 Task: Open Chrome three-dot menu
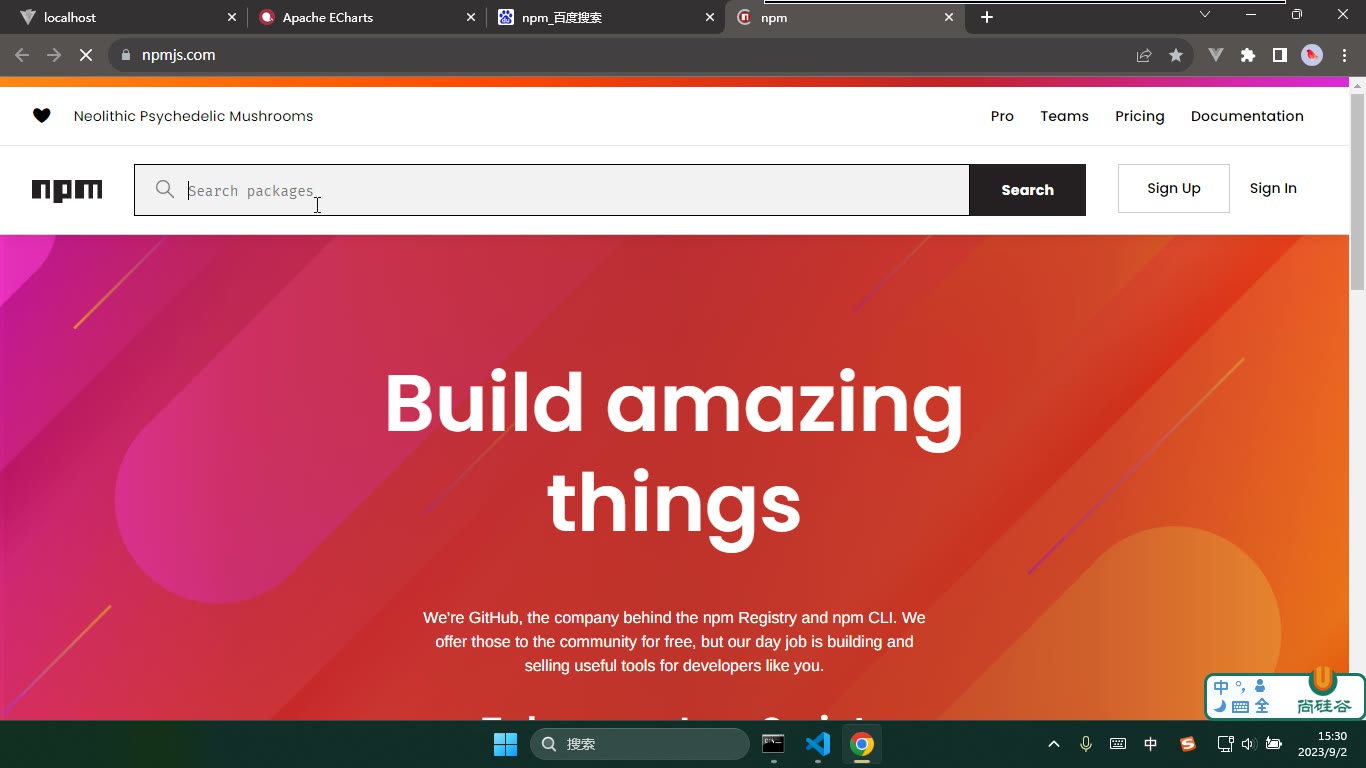point(1344,55)
